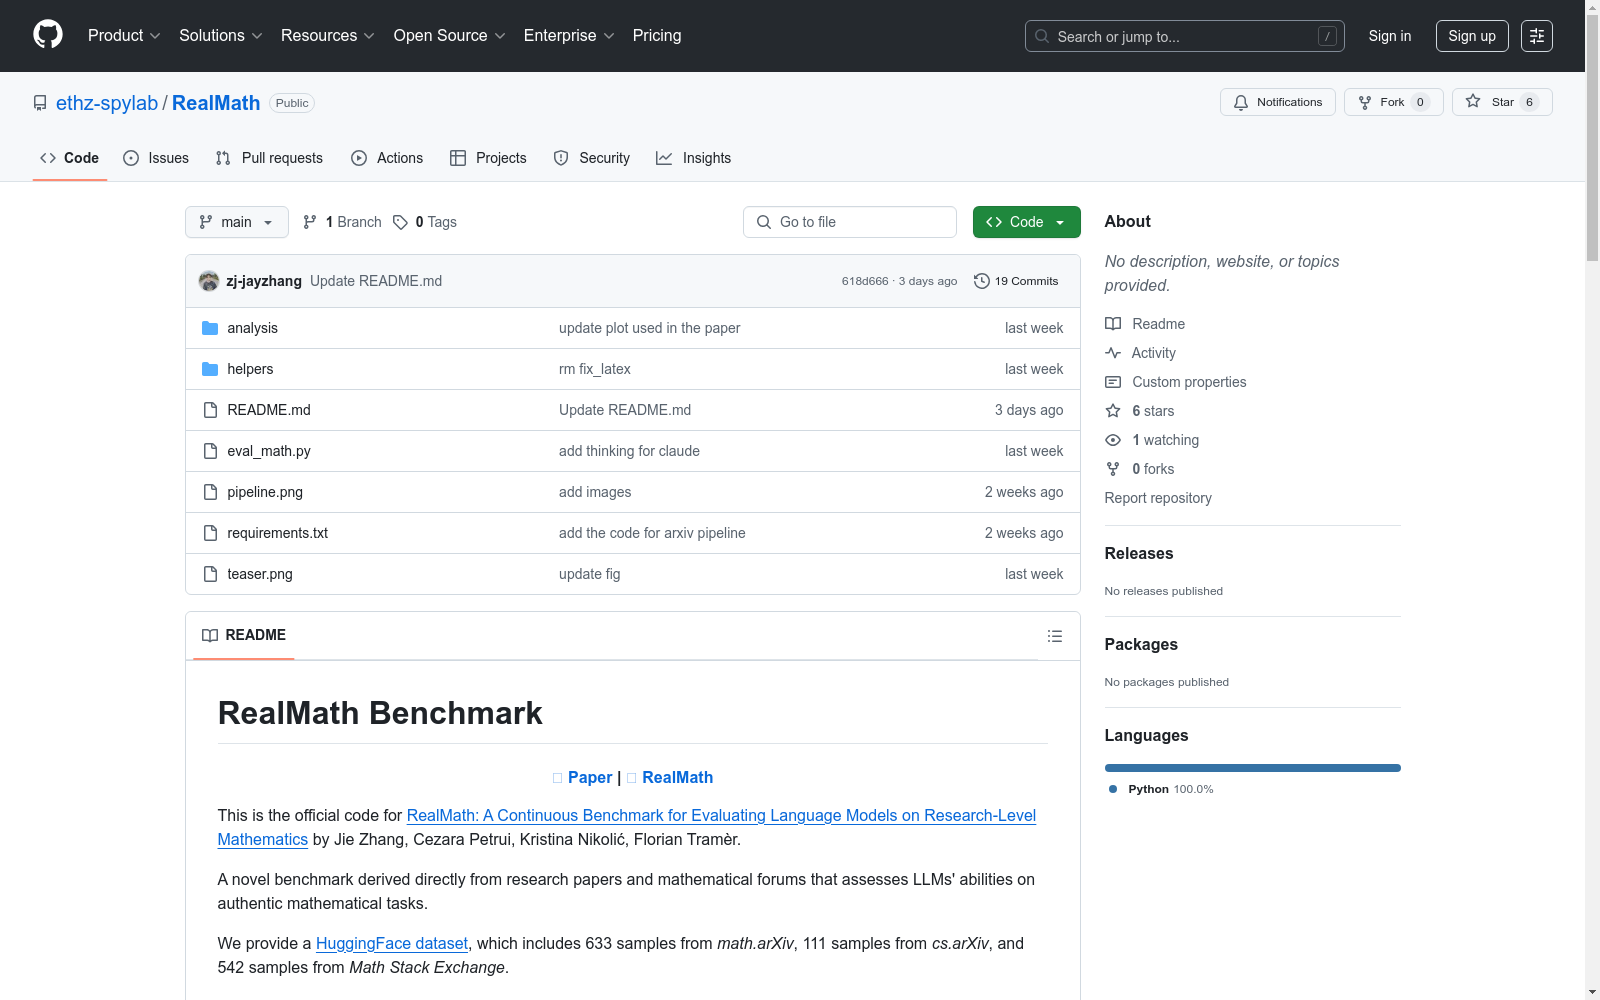The height and width of the screenshot is (1000, 1600).
Task: Open the green Code dropdown
Action: pos(1026,222)
